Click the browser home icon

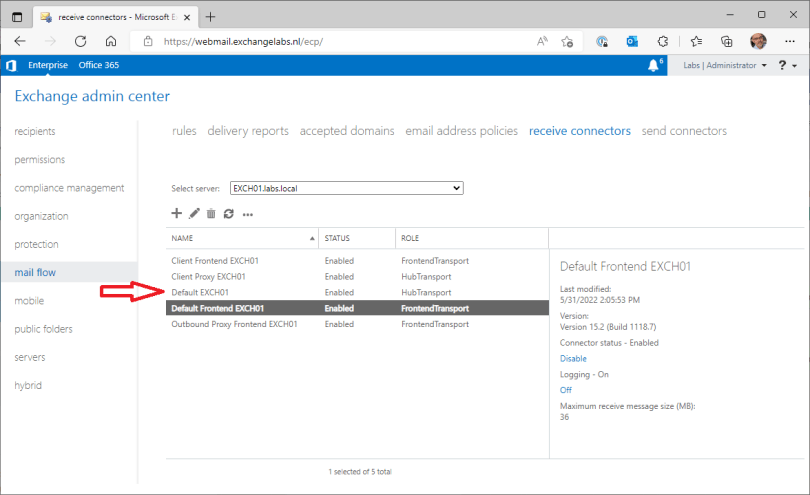(x=111, y=41)
